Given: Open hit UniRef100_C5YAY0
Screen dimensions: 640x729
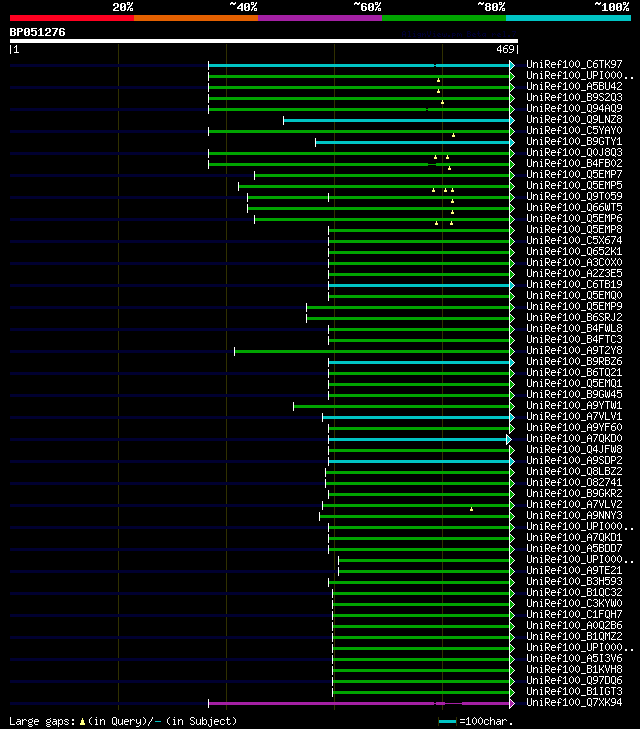Looking at the screenshot, I should 574,130.
